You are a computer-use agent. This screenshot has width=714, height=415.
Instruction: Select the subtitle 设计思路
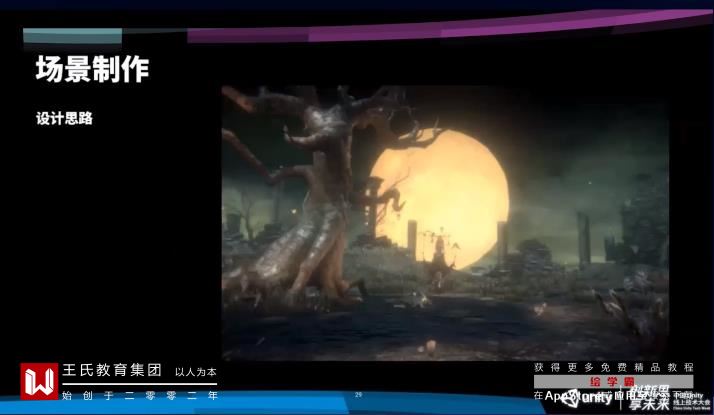tap(64, 118)
